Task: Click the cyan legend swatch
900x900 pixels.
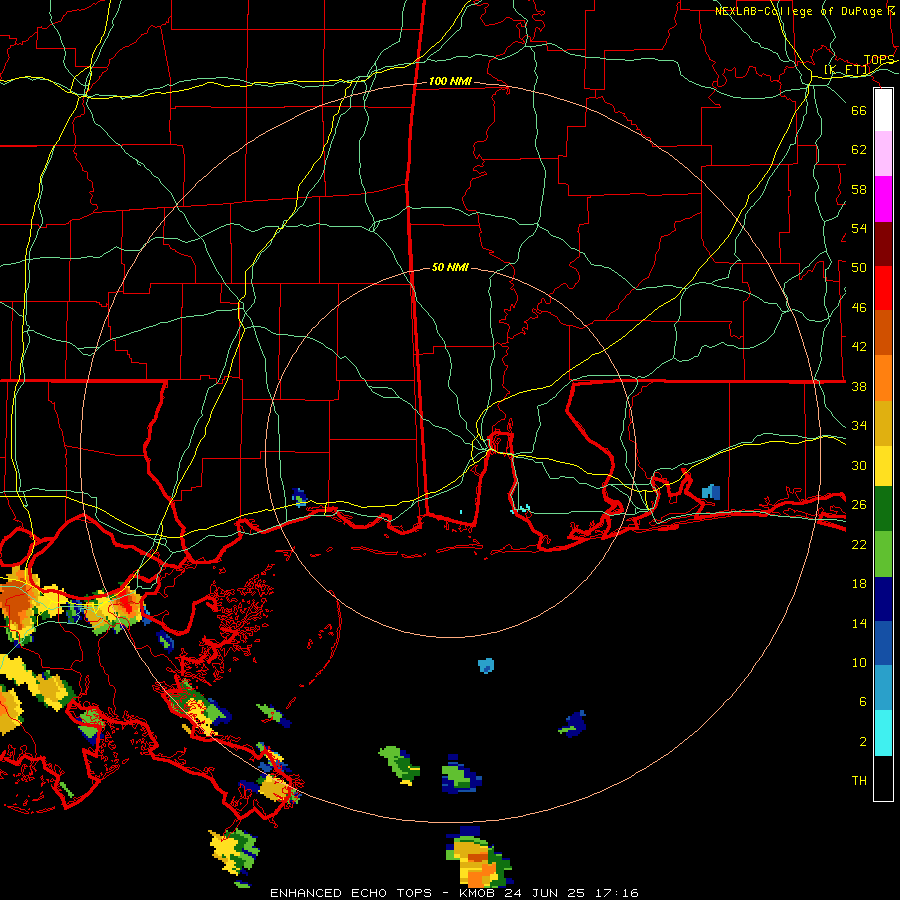Action: [x=883, y=733]
